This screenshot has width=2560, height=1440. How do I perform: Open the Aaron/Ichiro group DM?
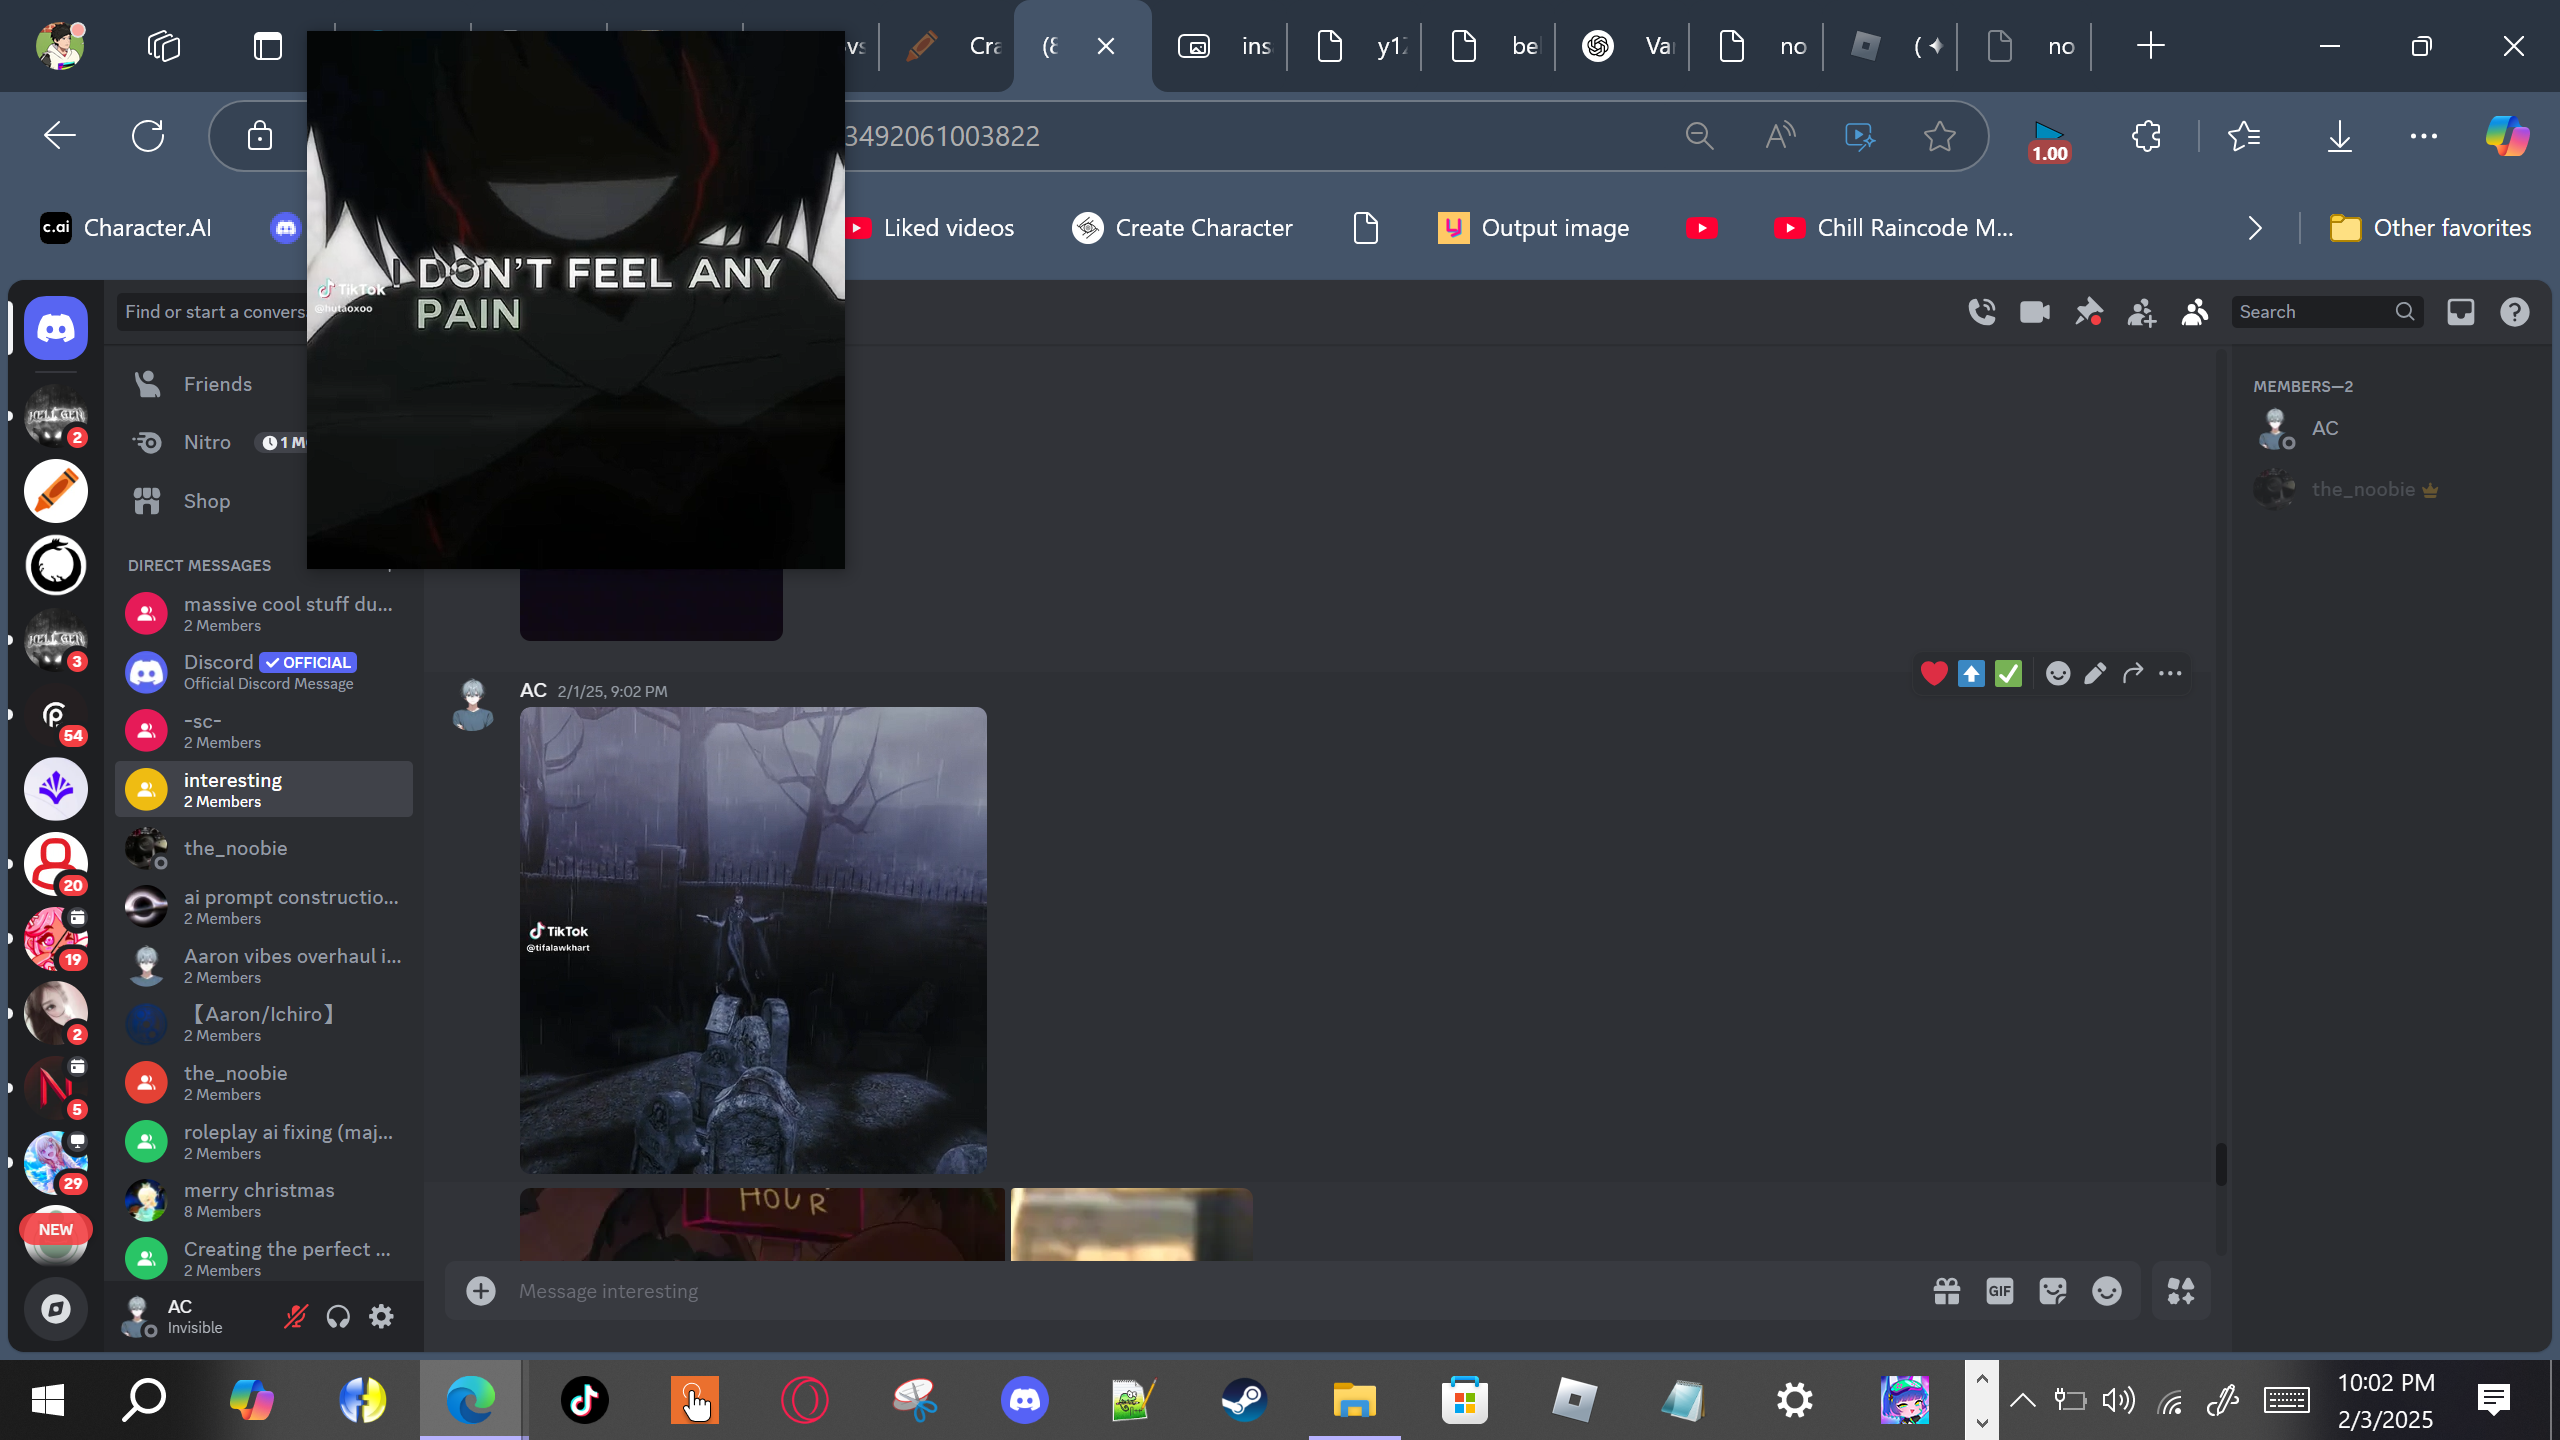click(264, 1023)
